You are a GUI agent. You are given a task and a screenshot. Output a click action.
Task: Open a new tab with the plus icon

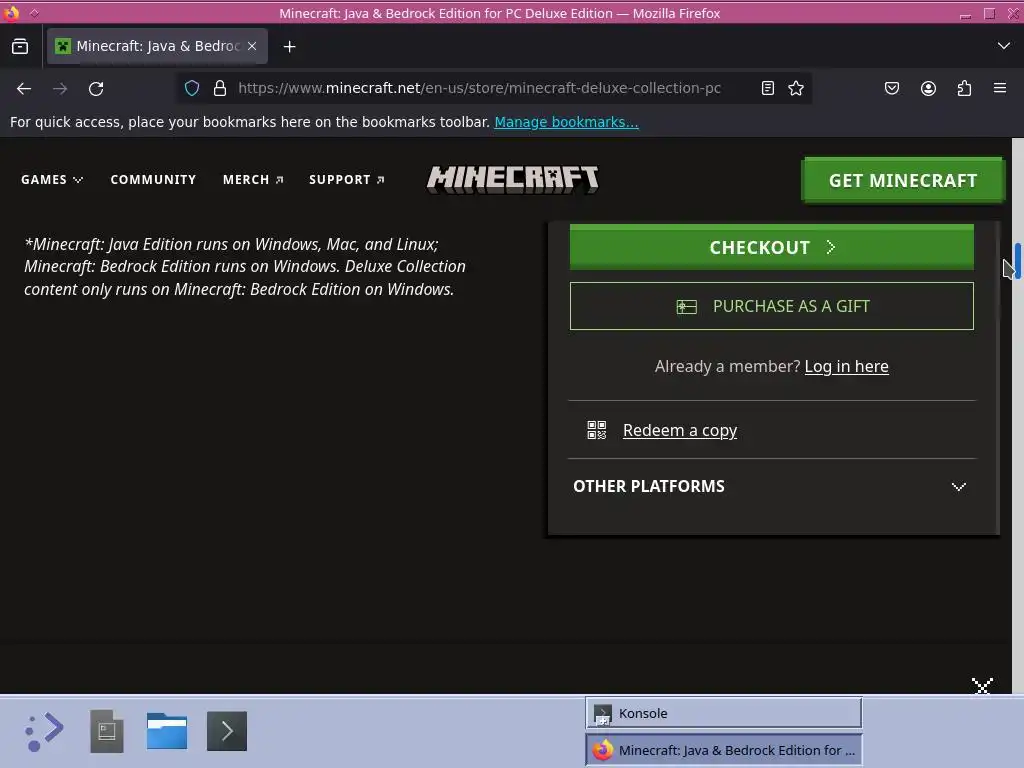click(x=289, y=46)
